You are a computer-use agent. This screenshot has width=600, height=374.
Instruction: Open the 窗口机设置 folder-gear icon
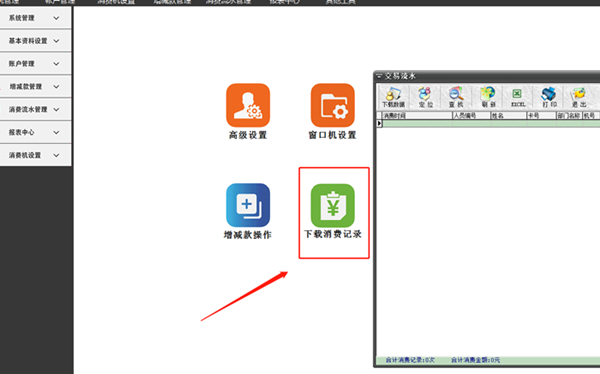click(333, 105)
